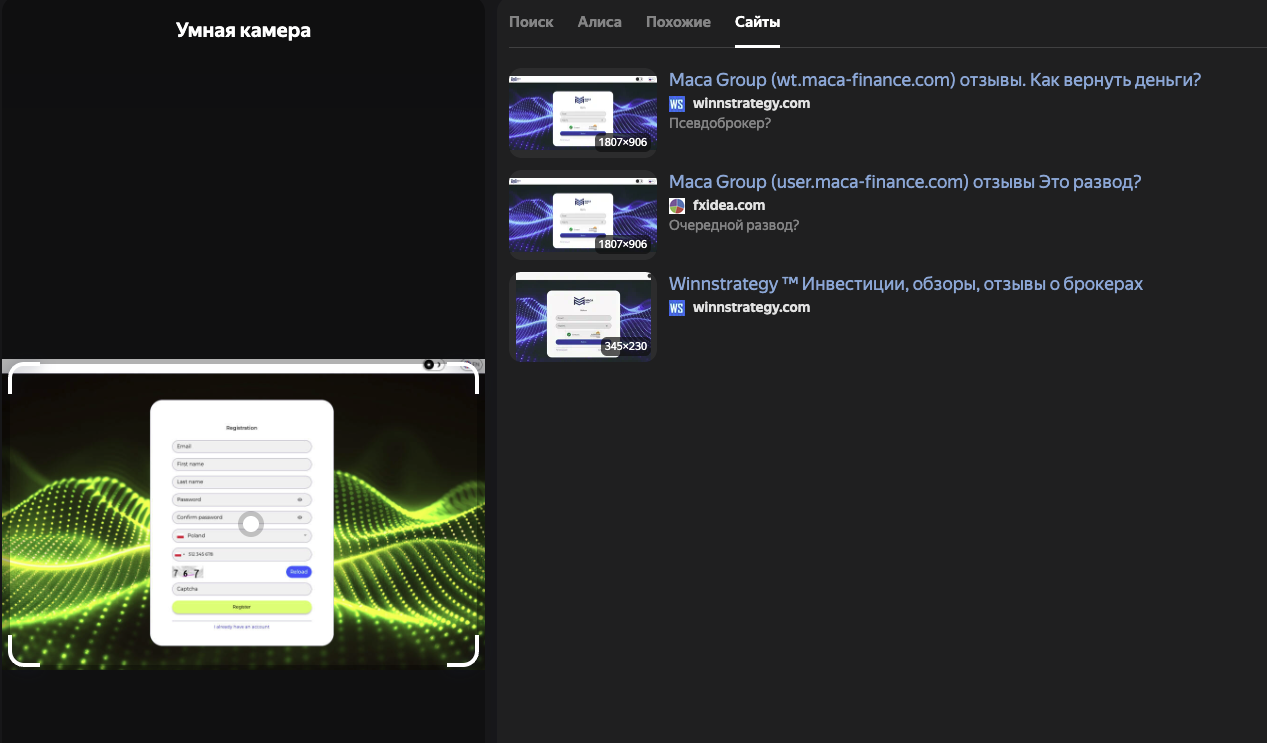Click the Очередной развод? snippet text

point(734,225)
